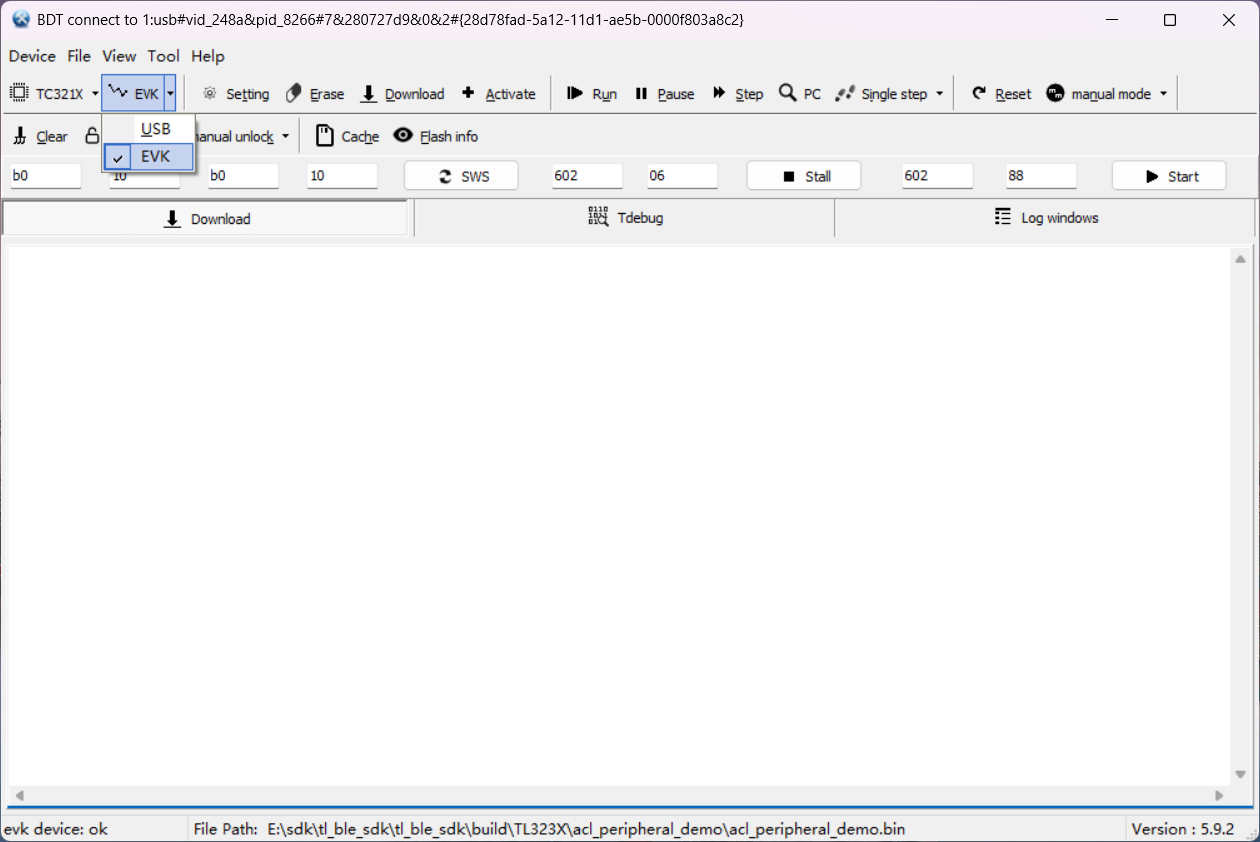Run the program with the Run icon
1260x842 pixels.
pos(575,93)
